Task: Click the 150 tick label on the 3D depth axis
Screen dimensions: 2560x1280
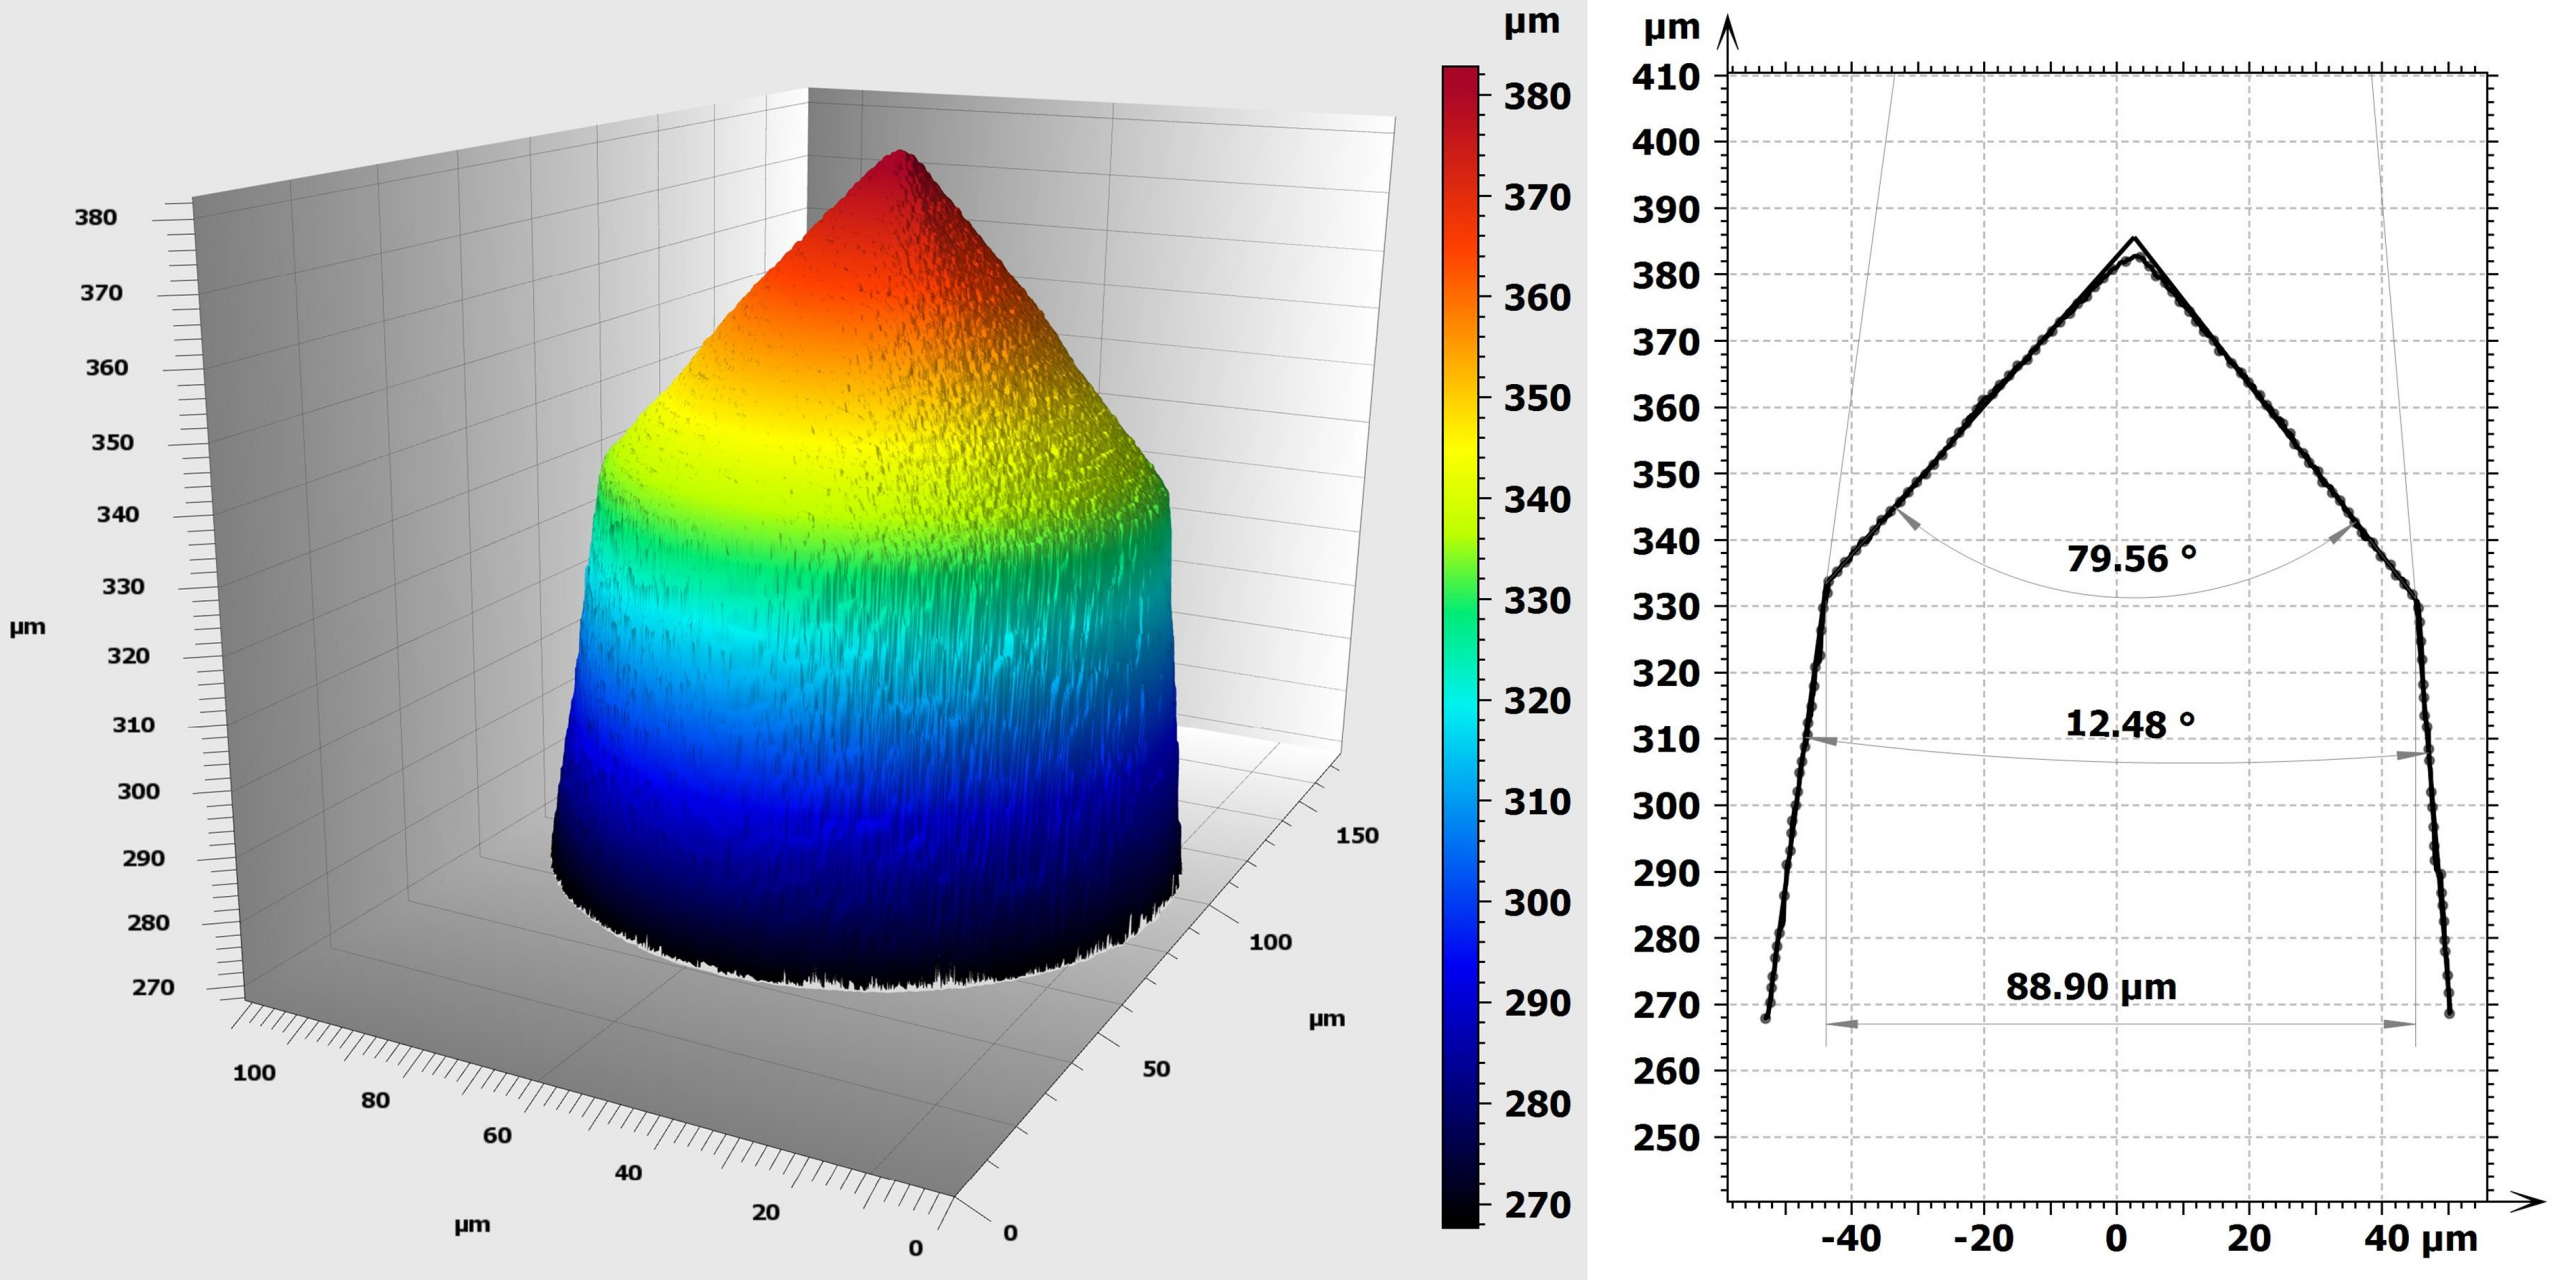Action: (x=1357, y=836)
